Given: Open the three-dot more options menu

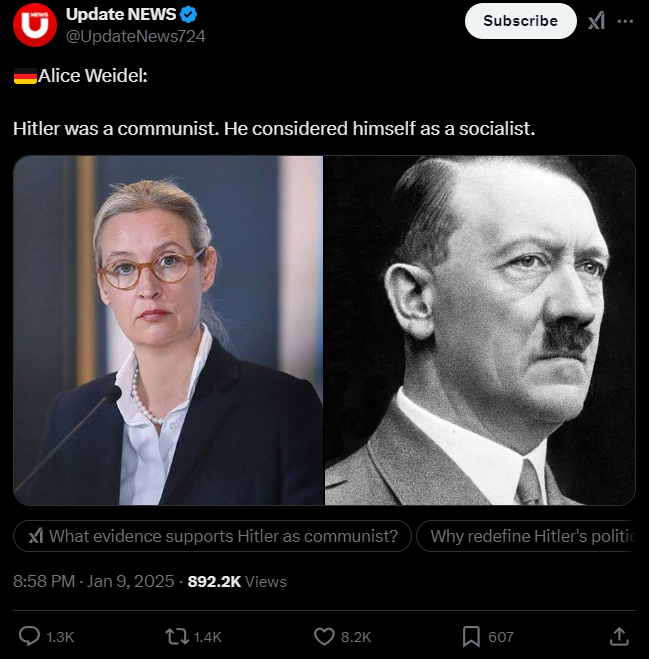Looking at the screenshot, I should click(625, 21).
